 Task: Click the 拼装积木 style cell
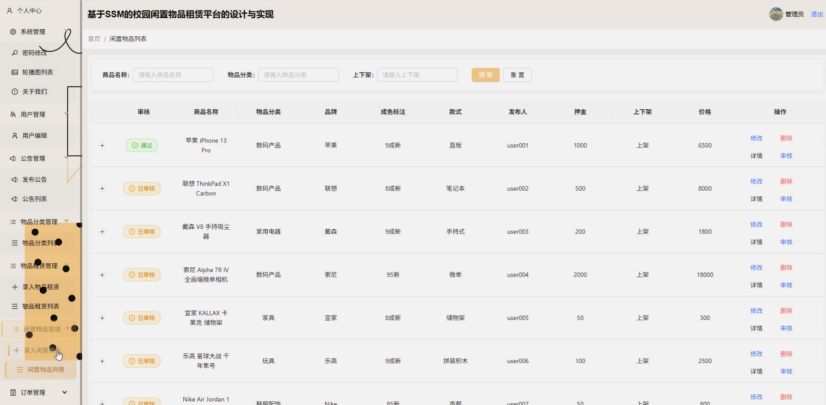456,361
